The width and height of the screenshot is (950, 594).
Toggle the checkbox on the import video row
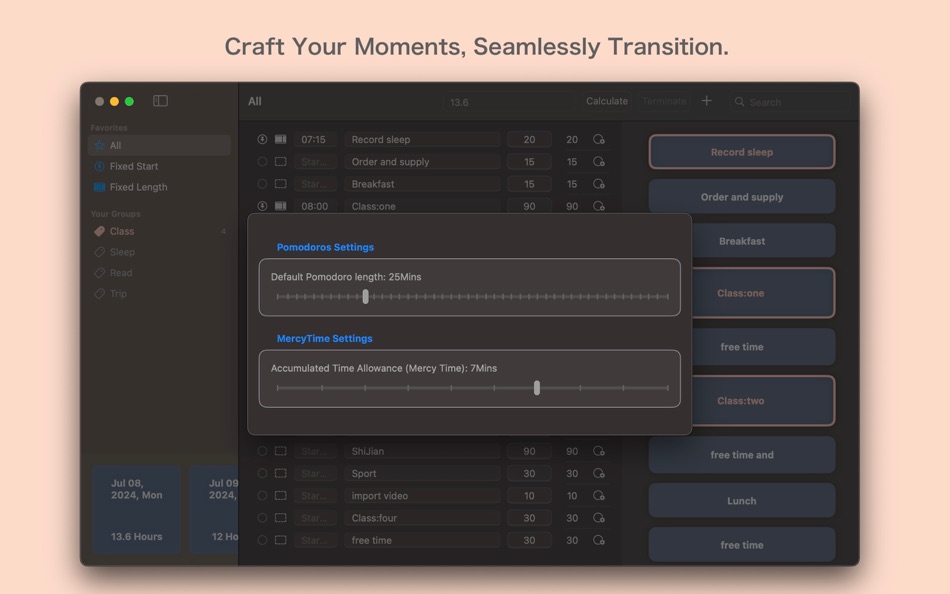pos(279,495)
